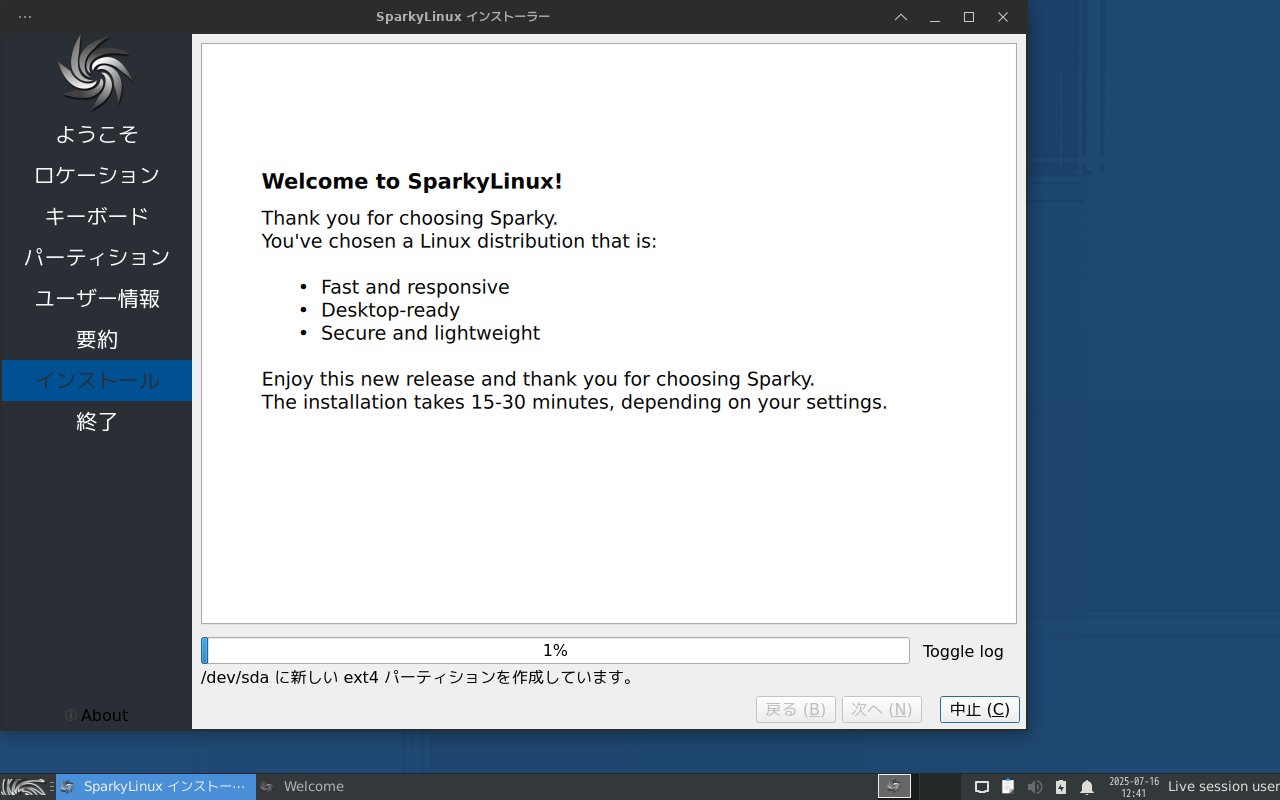Screen dimensions: 1280x800
Task: Click the 'You've chosen a Linux distribution' line
Action: (459, 241)
